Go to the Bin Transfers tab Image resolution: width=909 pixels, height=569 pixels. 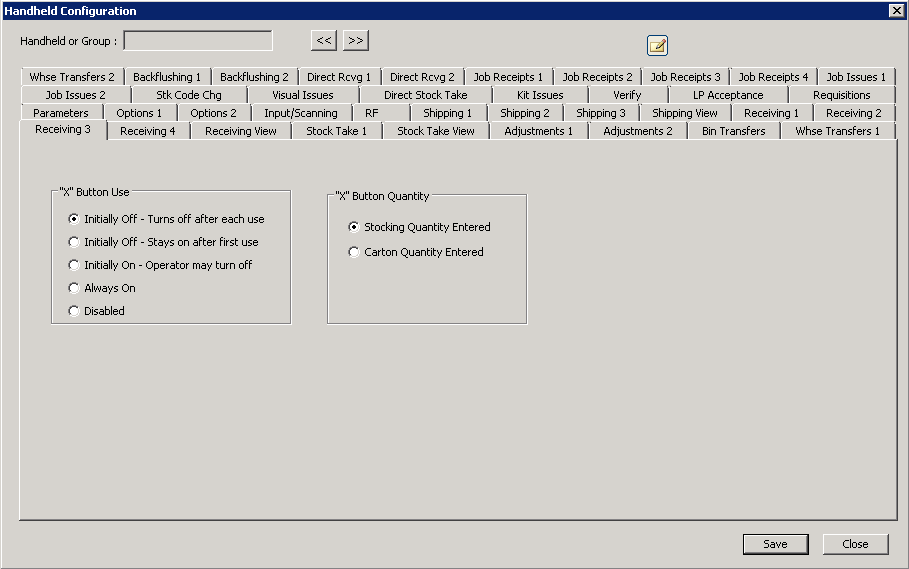[x=733, y=131]
